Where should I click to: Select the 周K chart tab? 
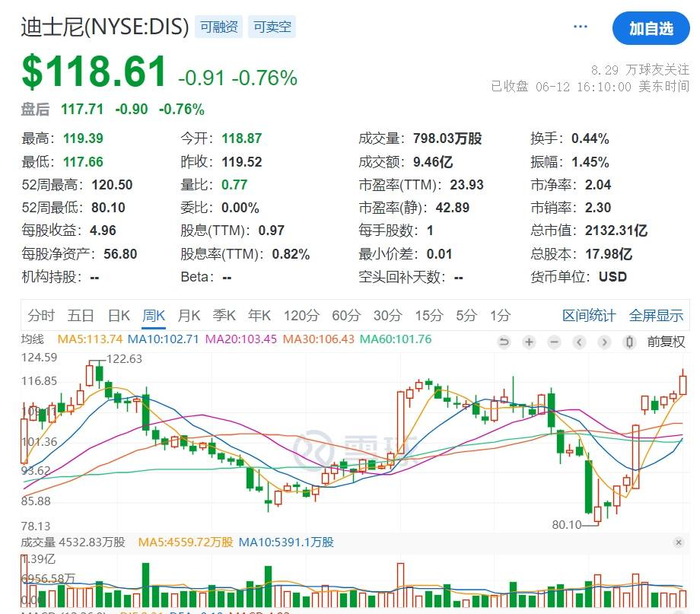tap(154, 315)
